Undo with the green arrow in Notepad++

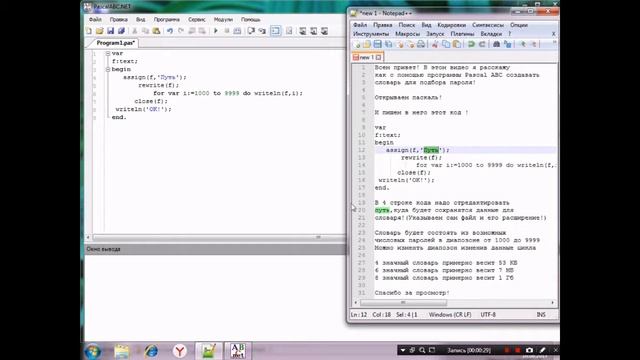pos(471,44)
